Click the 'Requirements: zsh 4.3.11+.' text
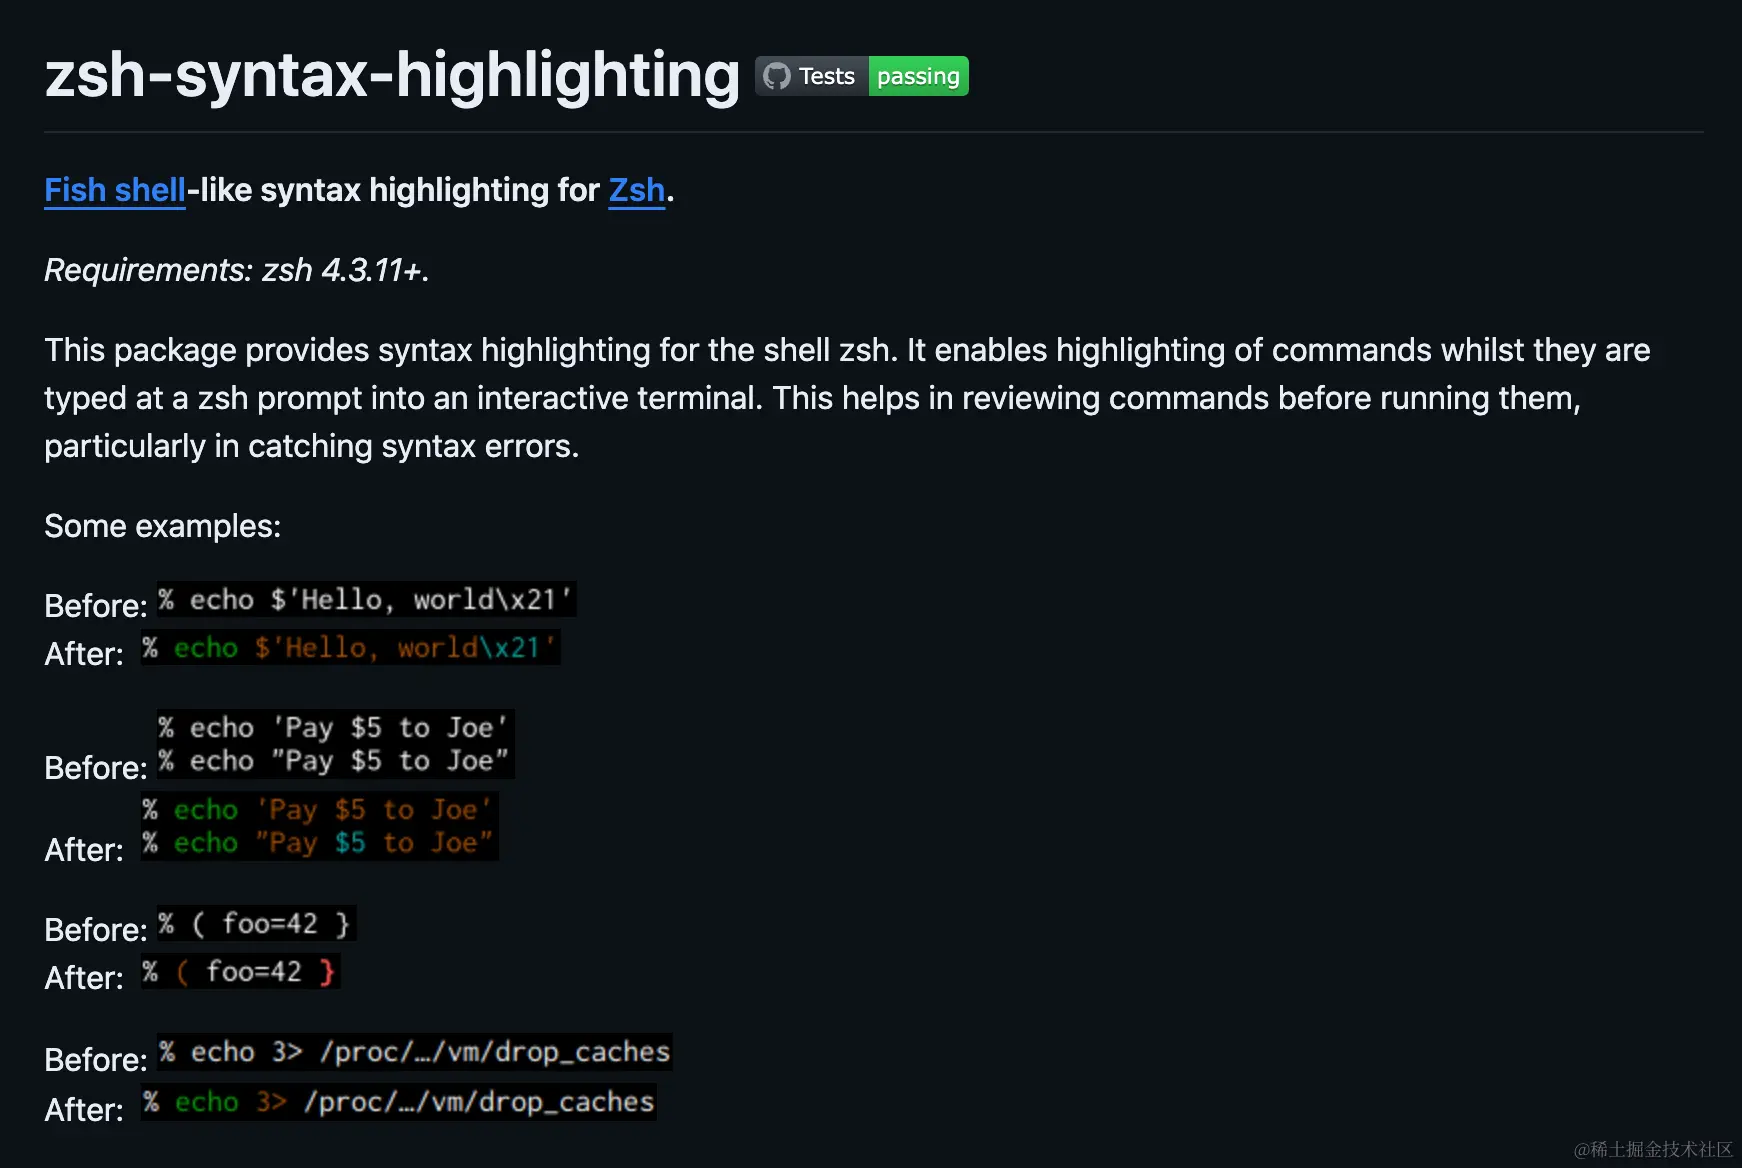1742x1168 pixels. point(237,270)
